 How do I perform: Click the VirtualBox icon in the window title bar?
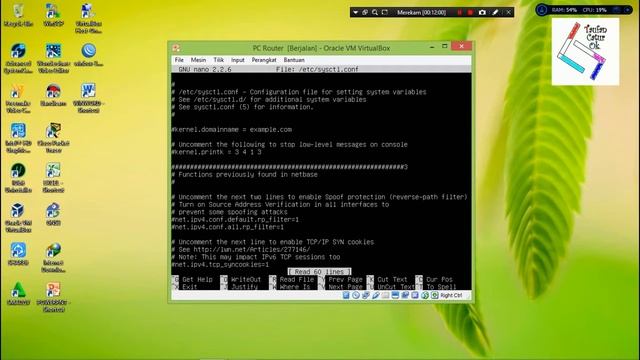pos(176,48)
